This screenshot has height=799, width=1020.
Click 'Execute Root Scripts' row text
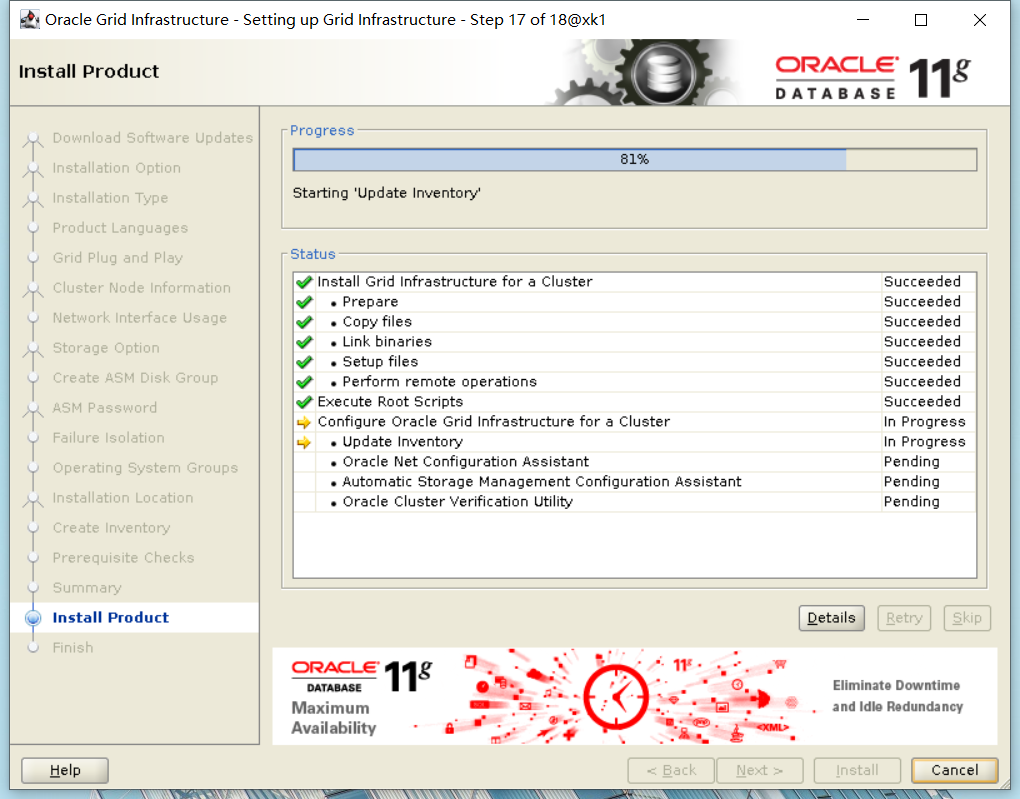(x=390, y=402)
